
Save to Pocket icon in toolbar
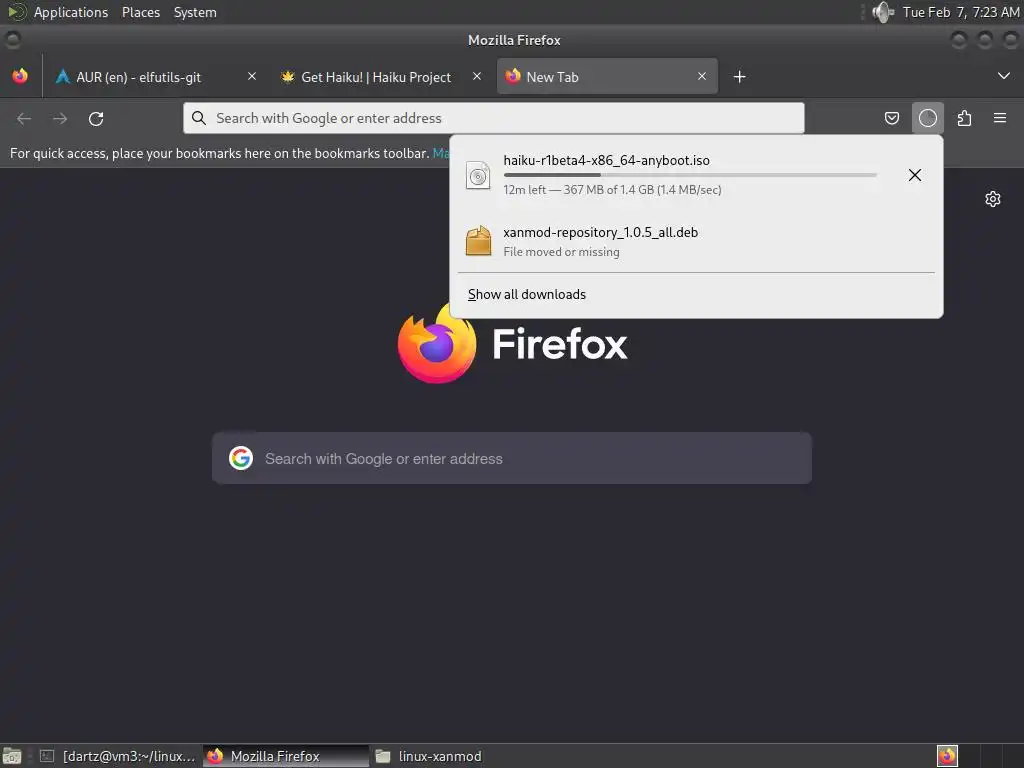[891, 118]
